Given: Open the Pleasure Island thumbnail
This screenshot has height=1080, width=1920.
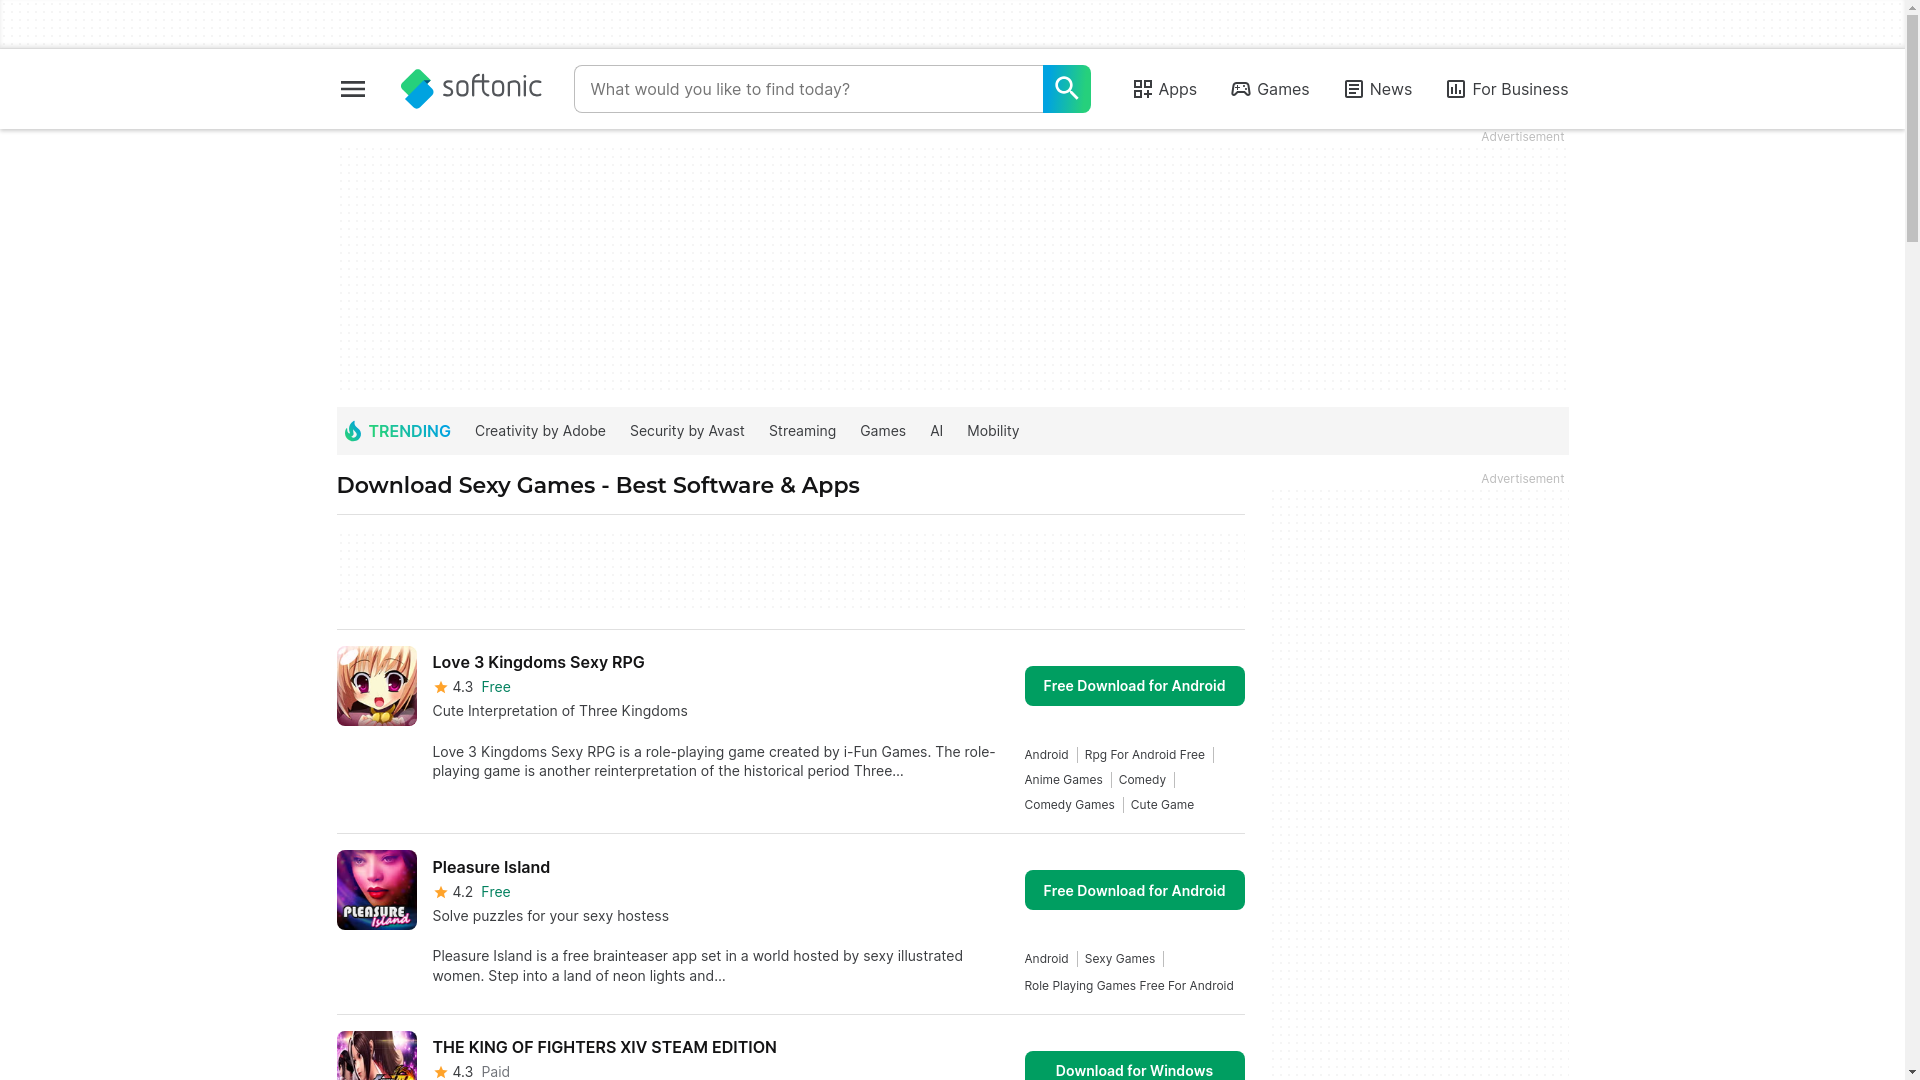Looking at the screenshot, I should (377, 890).
